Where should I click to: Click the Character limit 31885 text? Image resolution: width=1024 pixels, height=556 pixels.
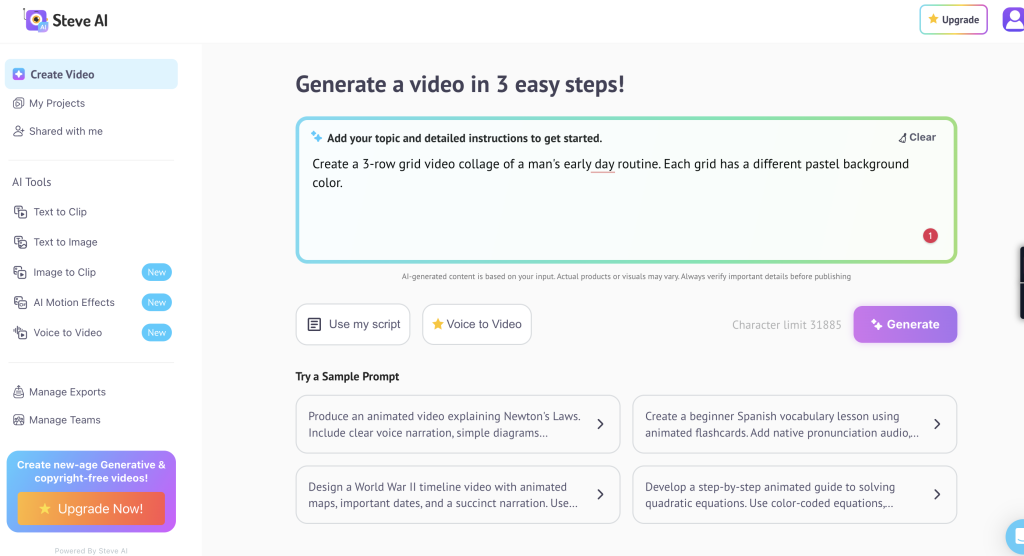tap(786, 325)
